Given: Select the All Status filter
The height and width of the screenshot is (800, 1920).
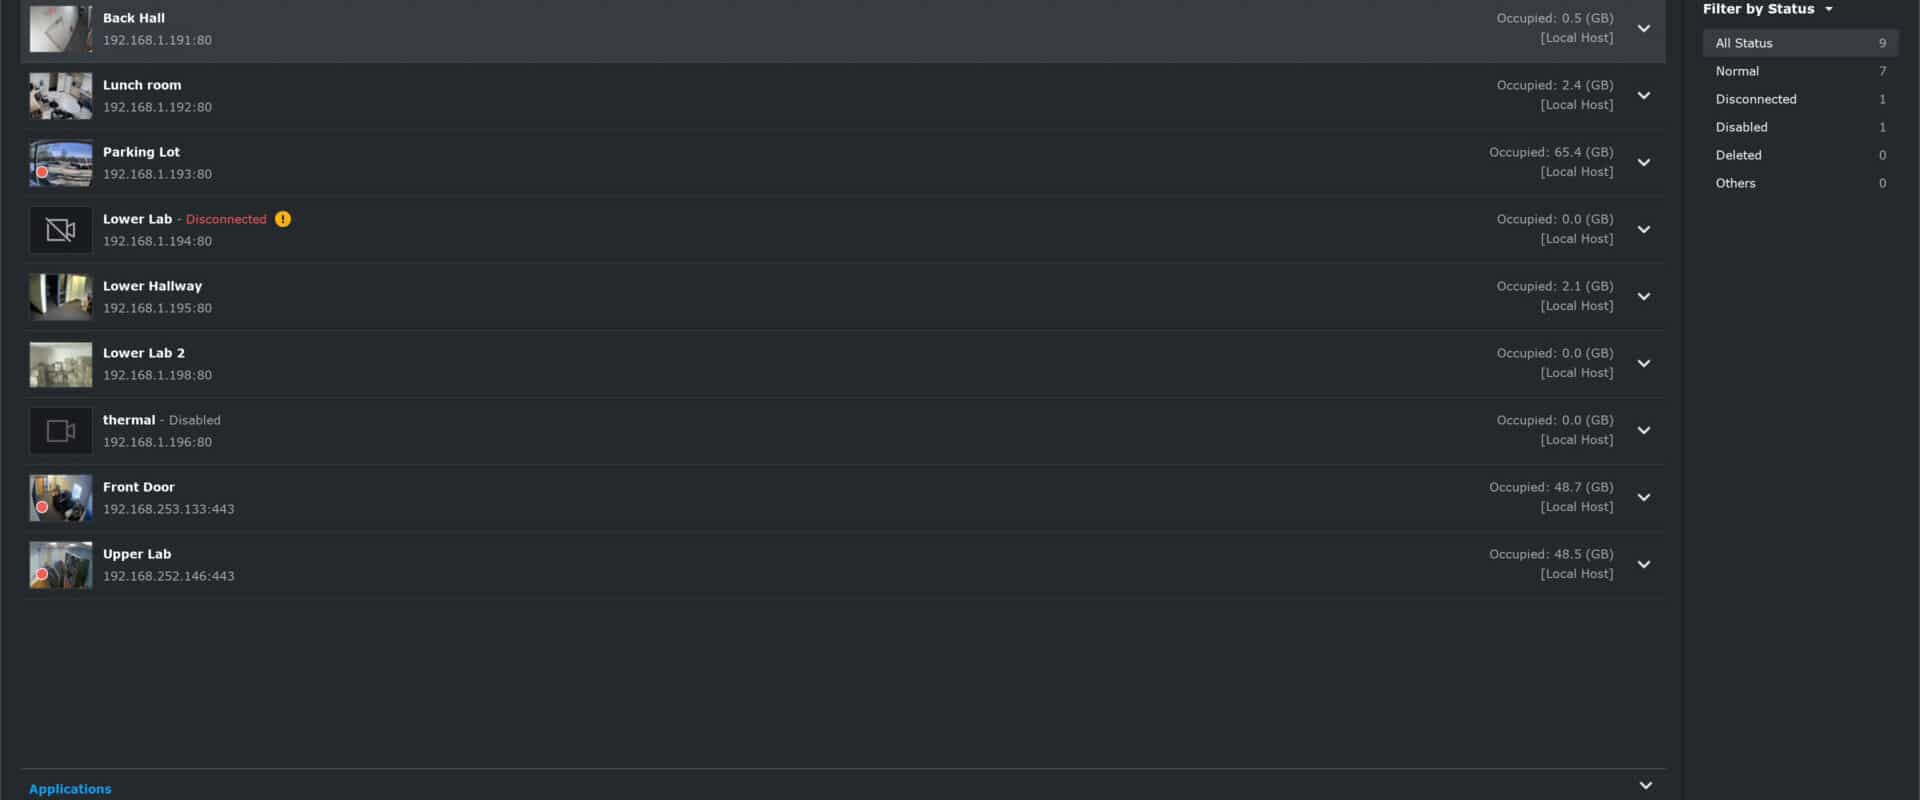Looking at the screenshot, I should pyautogui.click(x=1800, y=43).
